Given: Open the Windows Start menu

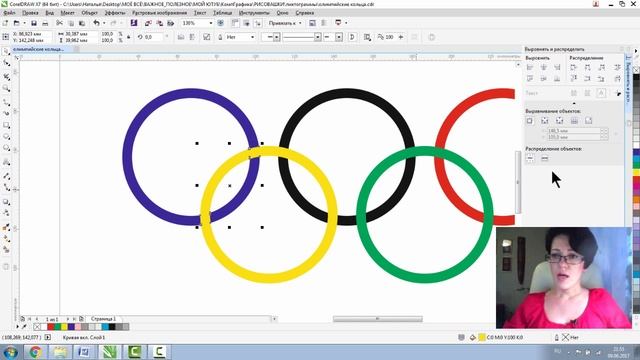Looking at the screenshot, I should [10, 352].
